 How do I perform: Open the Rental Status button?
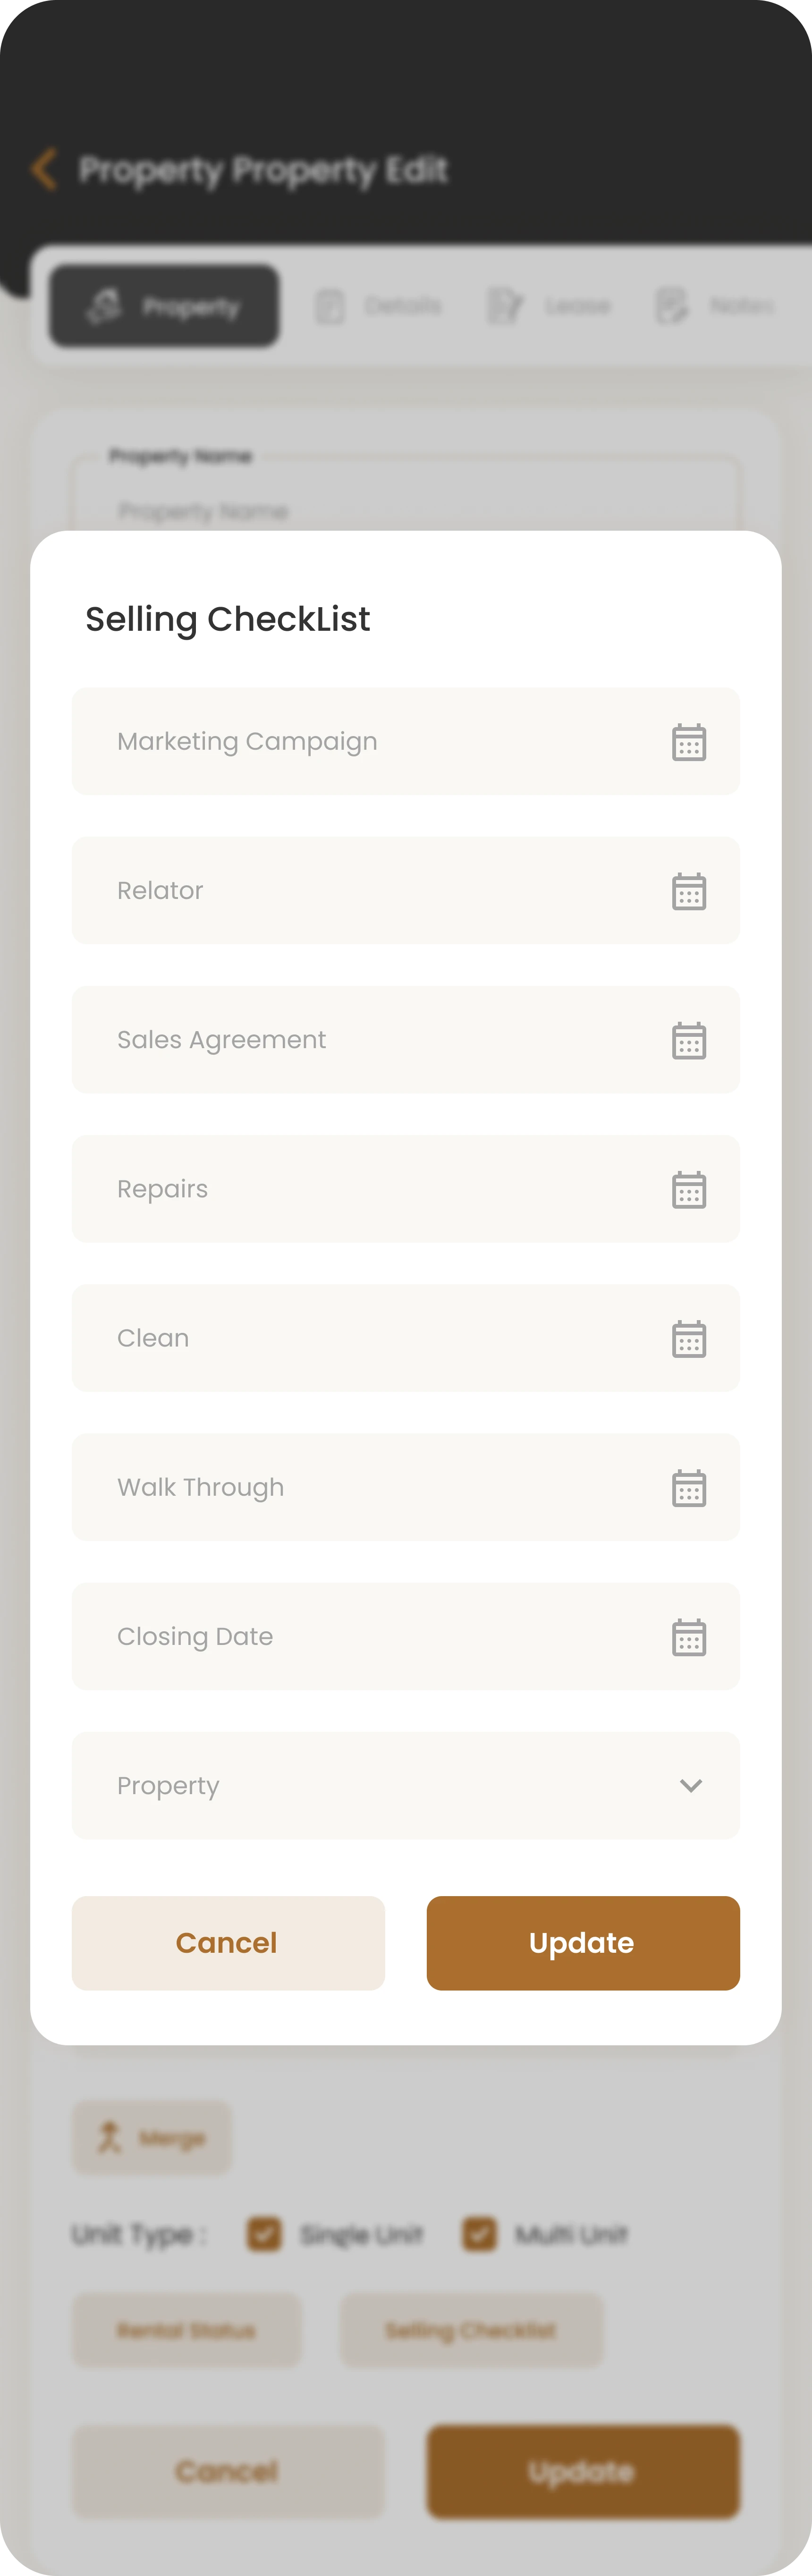(186, 2330)
